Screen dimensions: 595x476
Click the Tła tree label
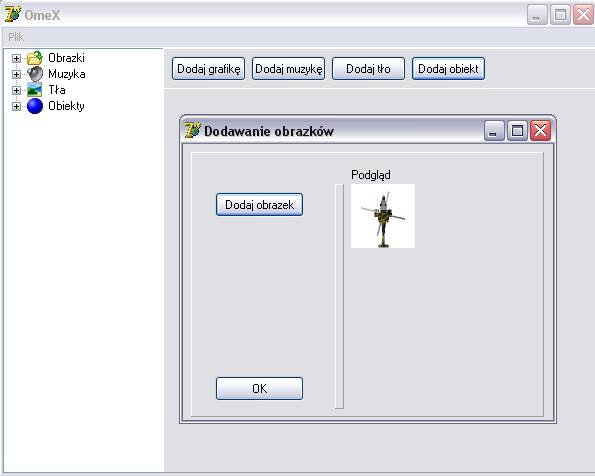[x=57, y=90]
